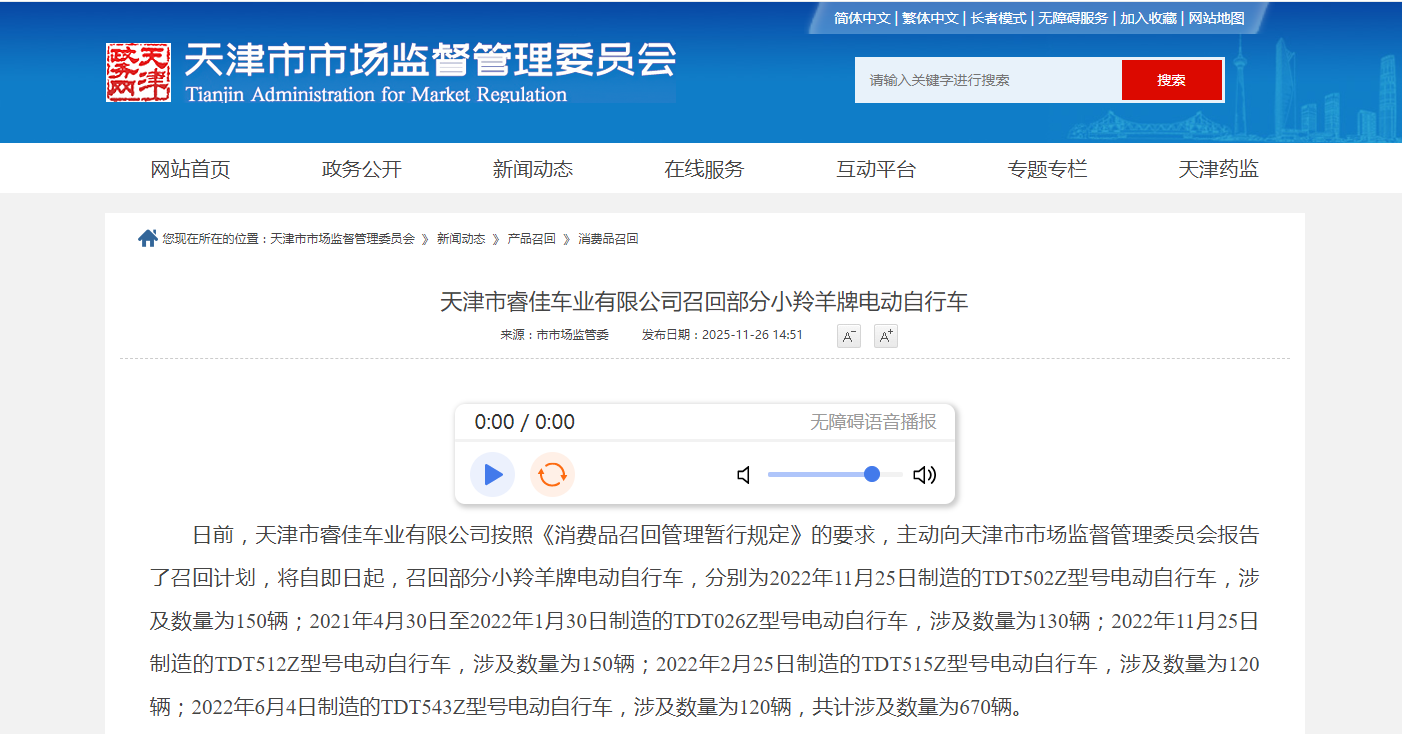Viewport: 1402px width, 734px height.
Task: Open 政务公开 navigation item
Action: pyautogui.click(x=362, y=169)
